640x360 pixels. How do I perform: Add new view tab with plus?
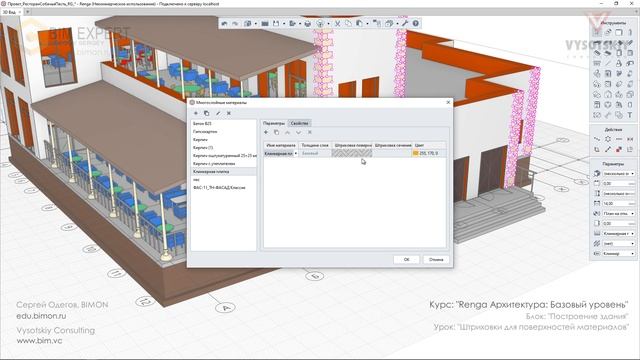tap(28, 12)
